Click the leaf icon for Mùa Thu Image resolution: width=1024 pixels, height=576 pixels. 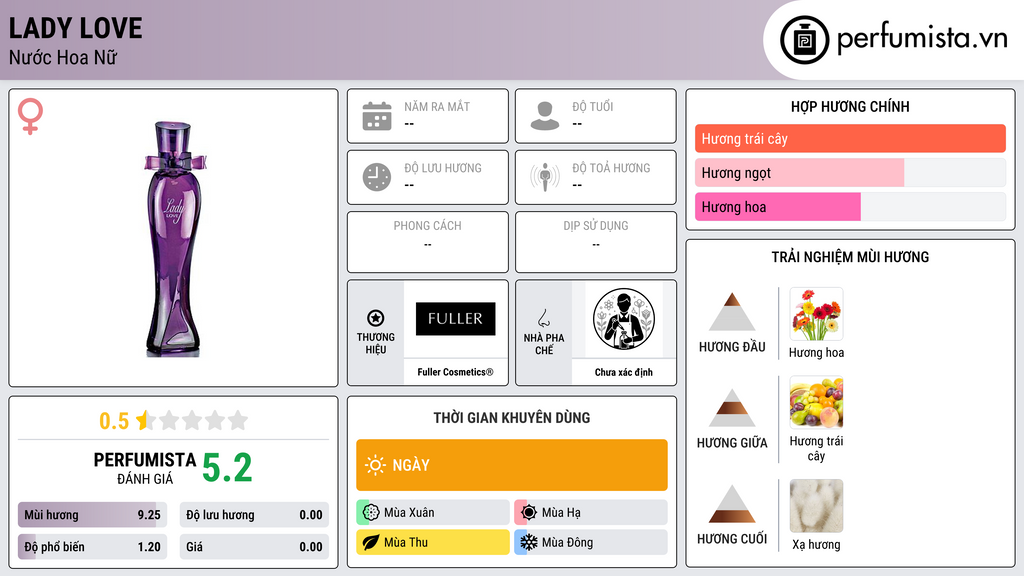tap(371, 542)
